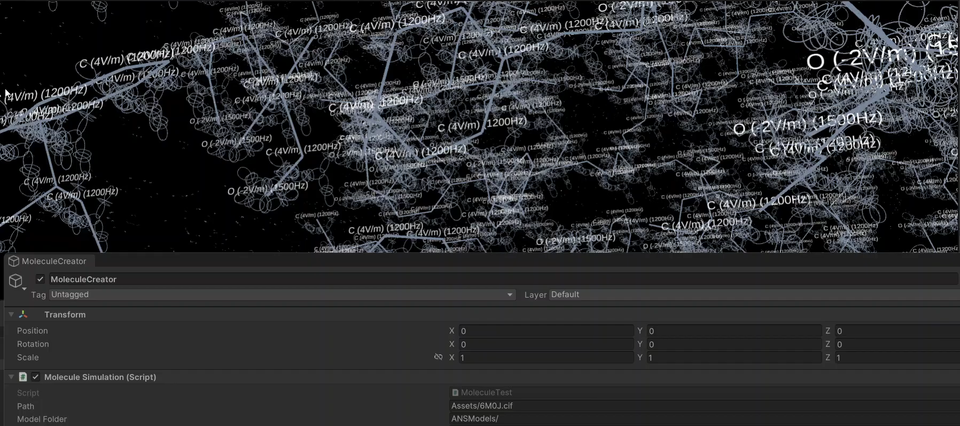Click the Scale Z value field

pyautogui.click(x=895, y=357)
